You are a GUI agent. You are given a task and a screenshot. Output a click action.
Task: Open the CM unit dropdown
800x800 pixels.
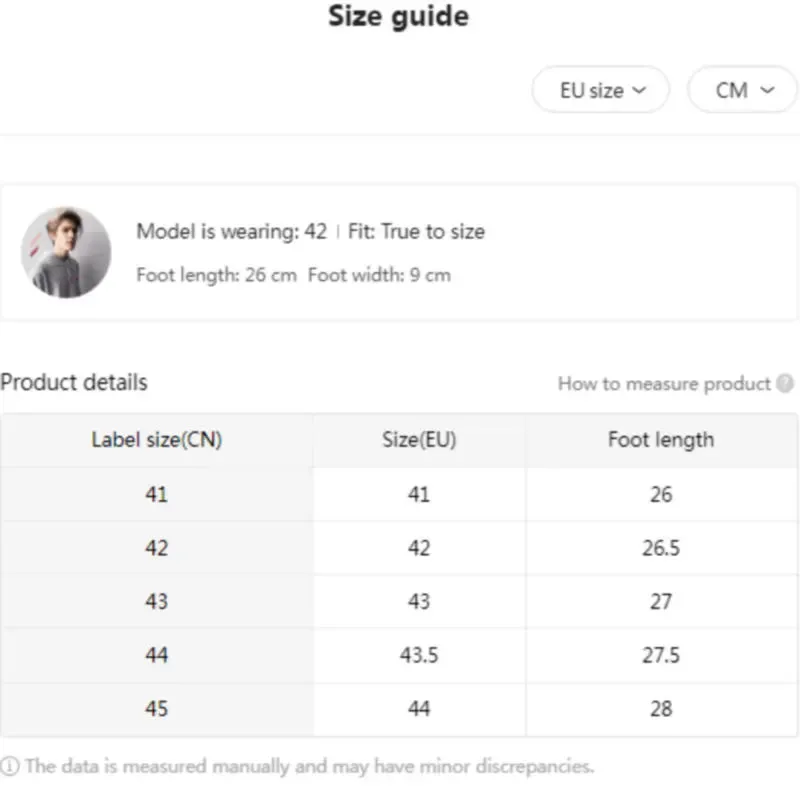tap(743, 90)
